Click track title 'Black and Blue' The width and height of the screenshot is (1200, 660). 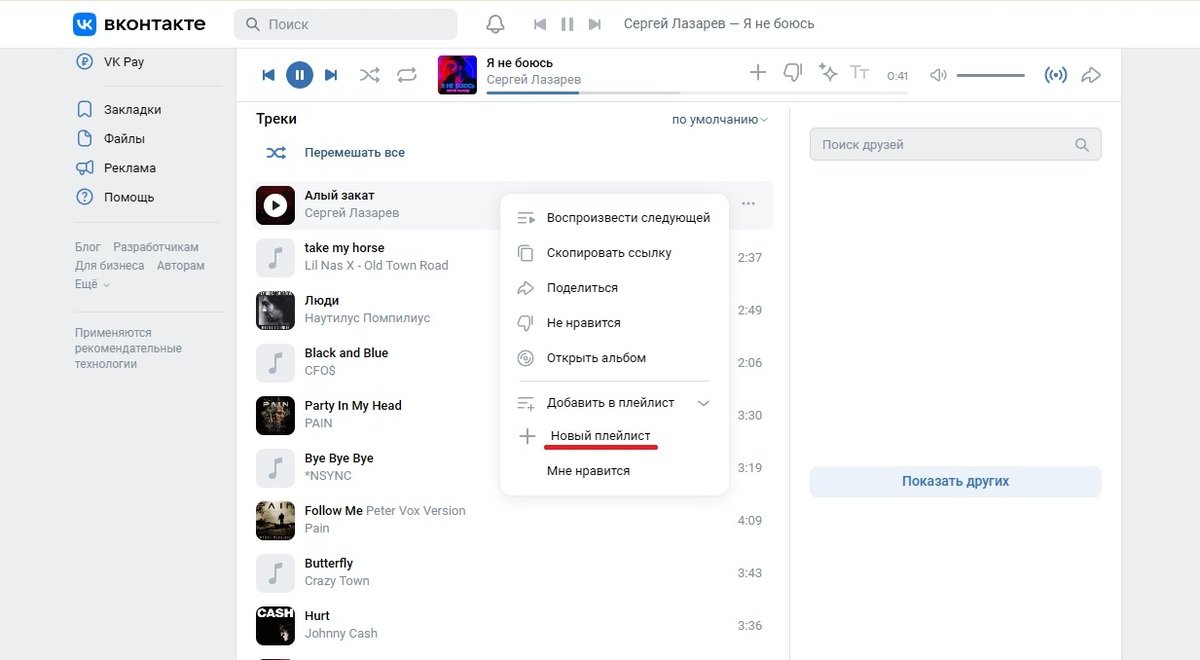point(346,353)
